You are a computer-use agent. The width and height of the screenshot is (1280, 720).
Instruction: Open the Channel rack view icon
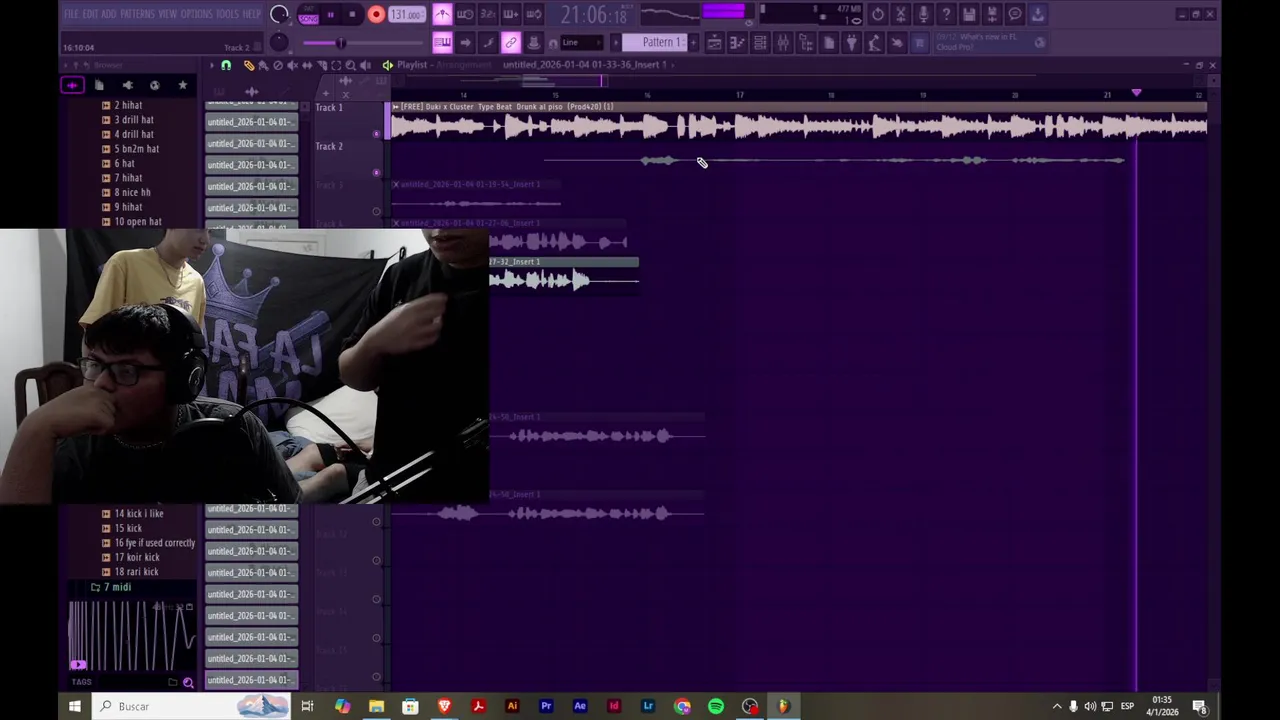760,42
